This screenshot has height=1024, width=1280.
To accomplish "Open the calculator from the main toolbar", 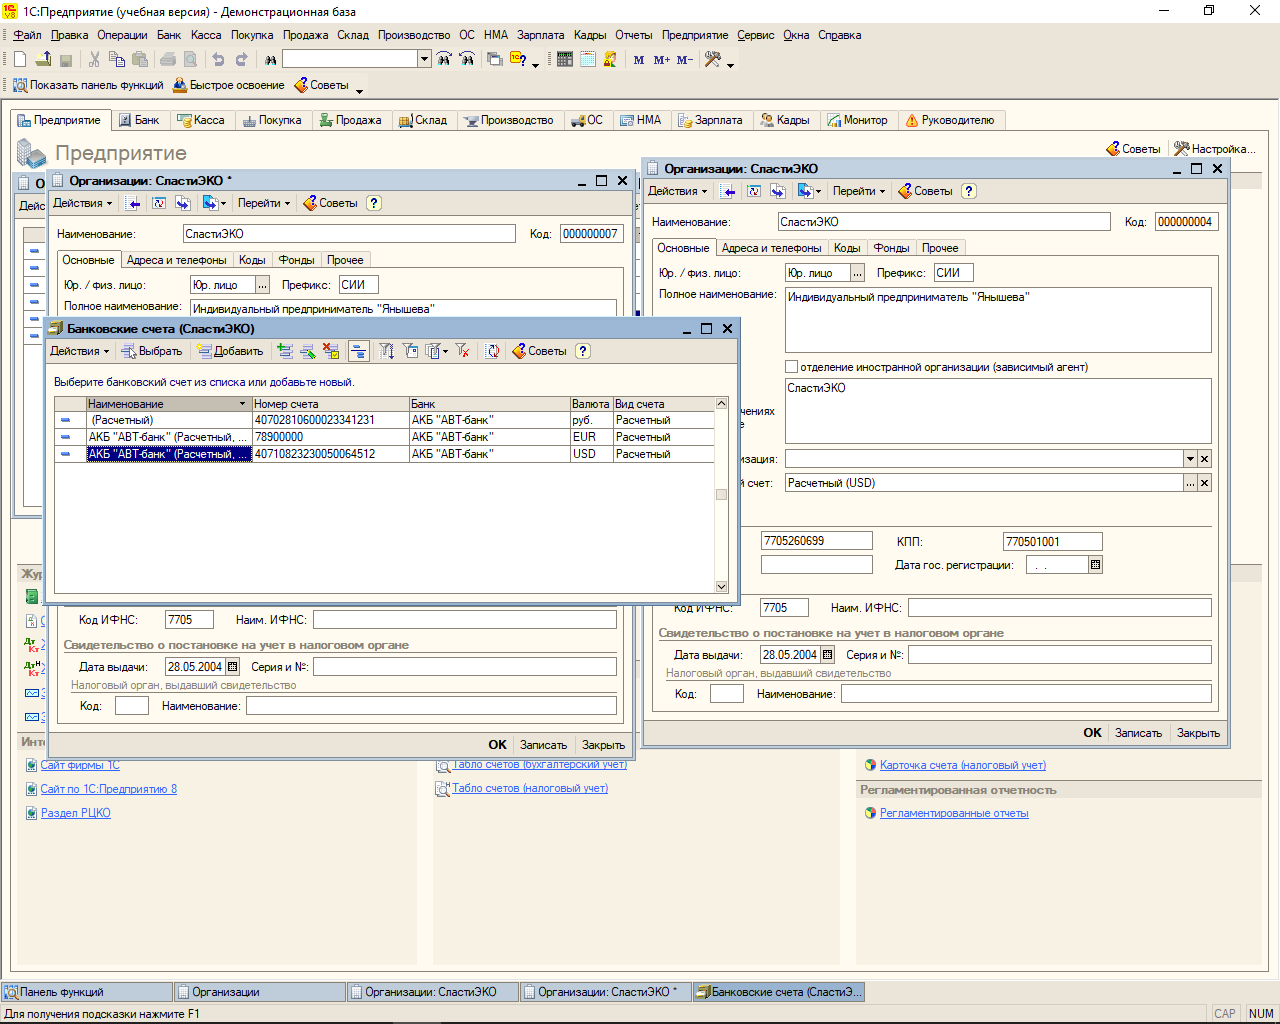I will coord(565,60).
